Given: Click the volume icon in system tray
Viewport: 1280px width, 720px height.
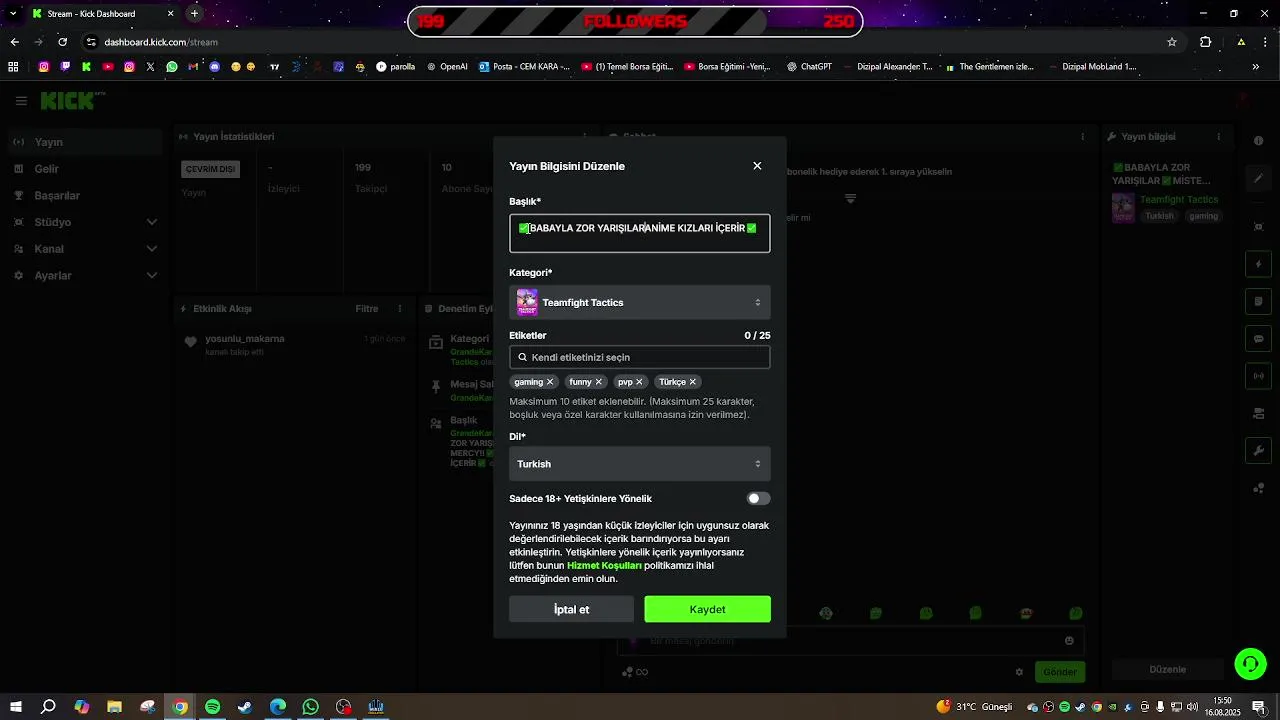Looking at the screenshot, I should pos(1192,707).
